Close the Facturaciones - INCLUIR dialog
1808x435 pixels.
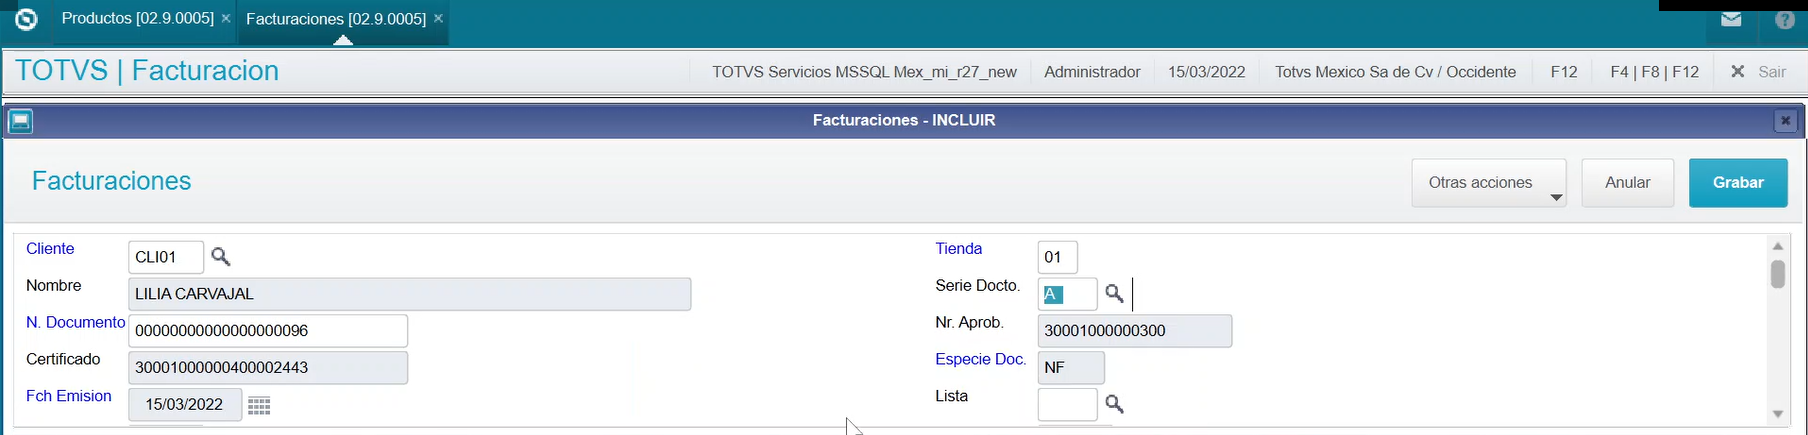click(1785, 121)
